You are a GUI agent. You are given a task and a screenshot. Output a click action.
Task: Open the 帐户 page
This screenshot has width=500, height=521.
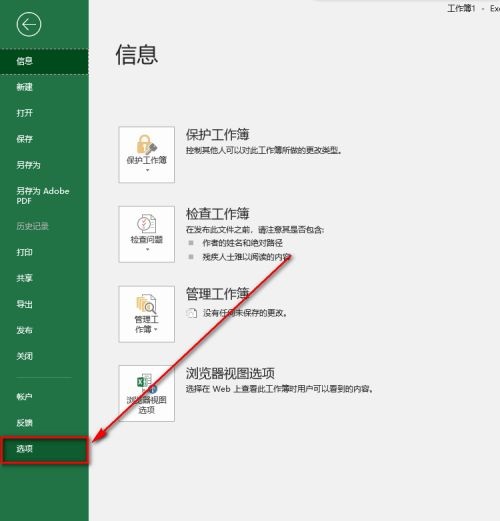tap(44, 397)
